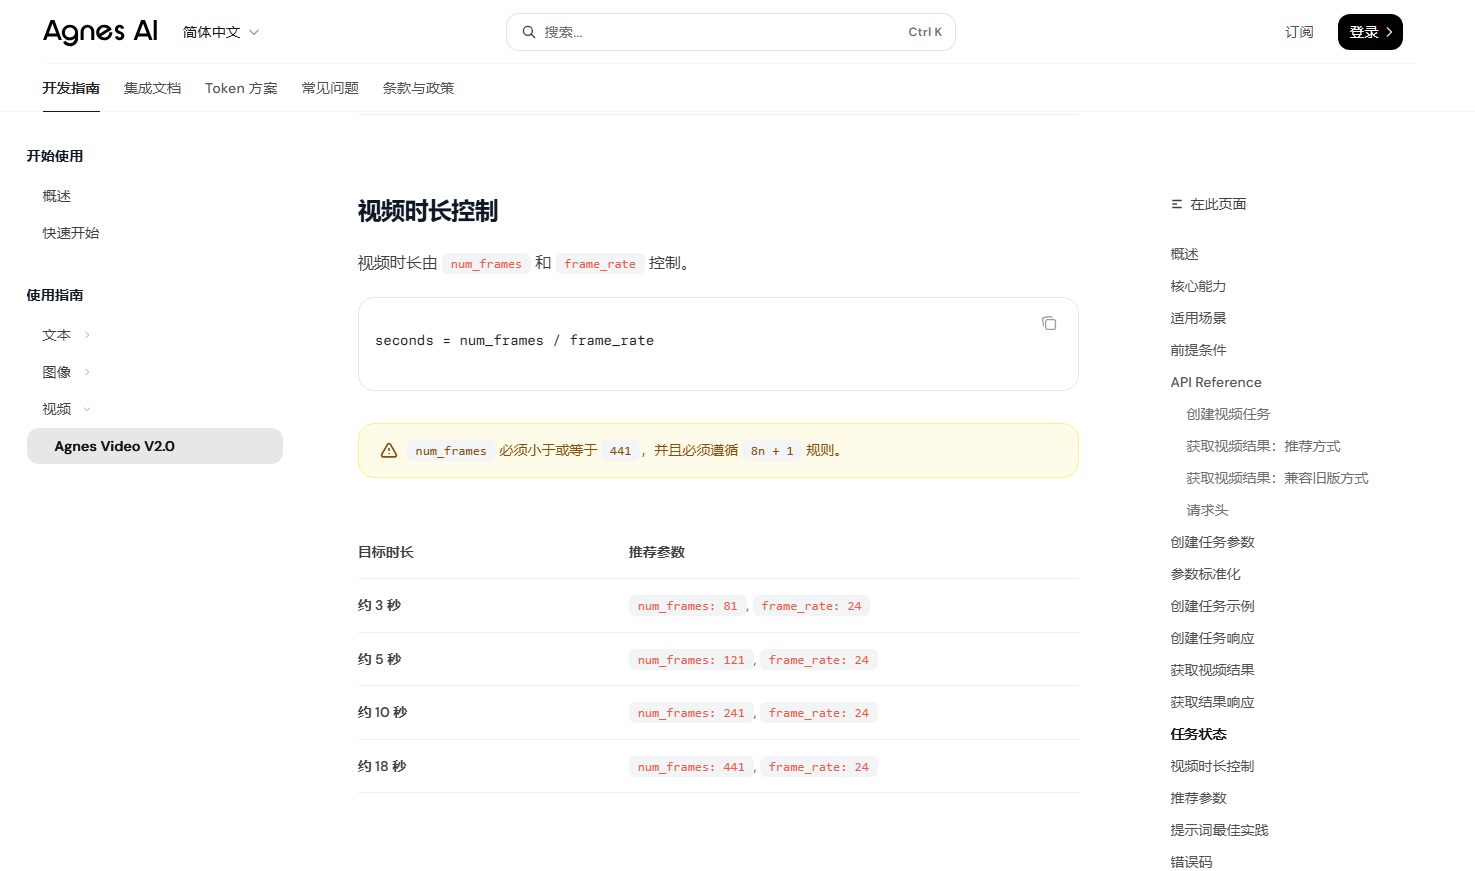Click the Agnes AI logo
The image size is (1475, 871).
(100, 32)
